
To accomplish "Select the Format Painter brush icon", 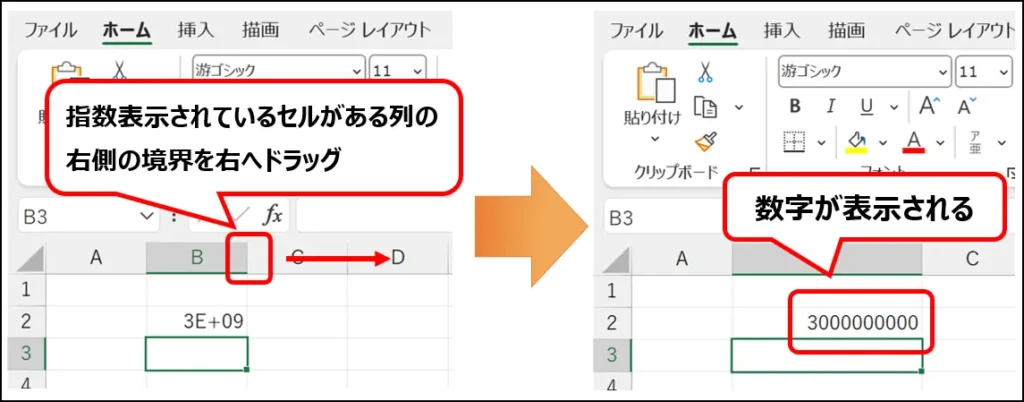I will [705, 140].
